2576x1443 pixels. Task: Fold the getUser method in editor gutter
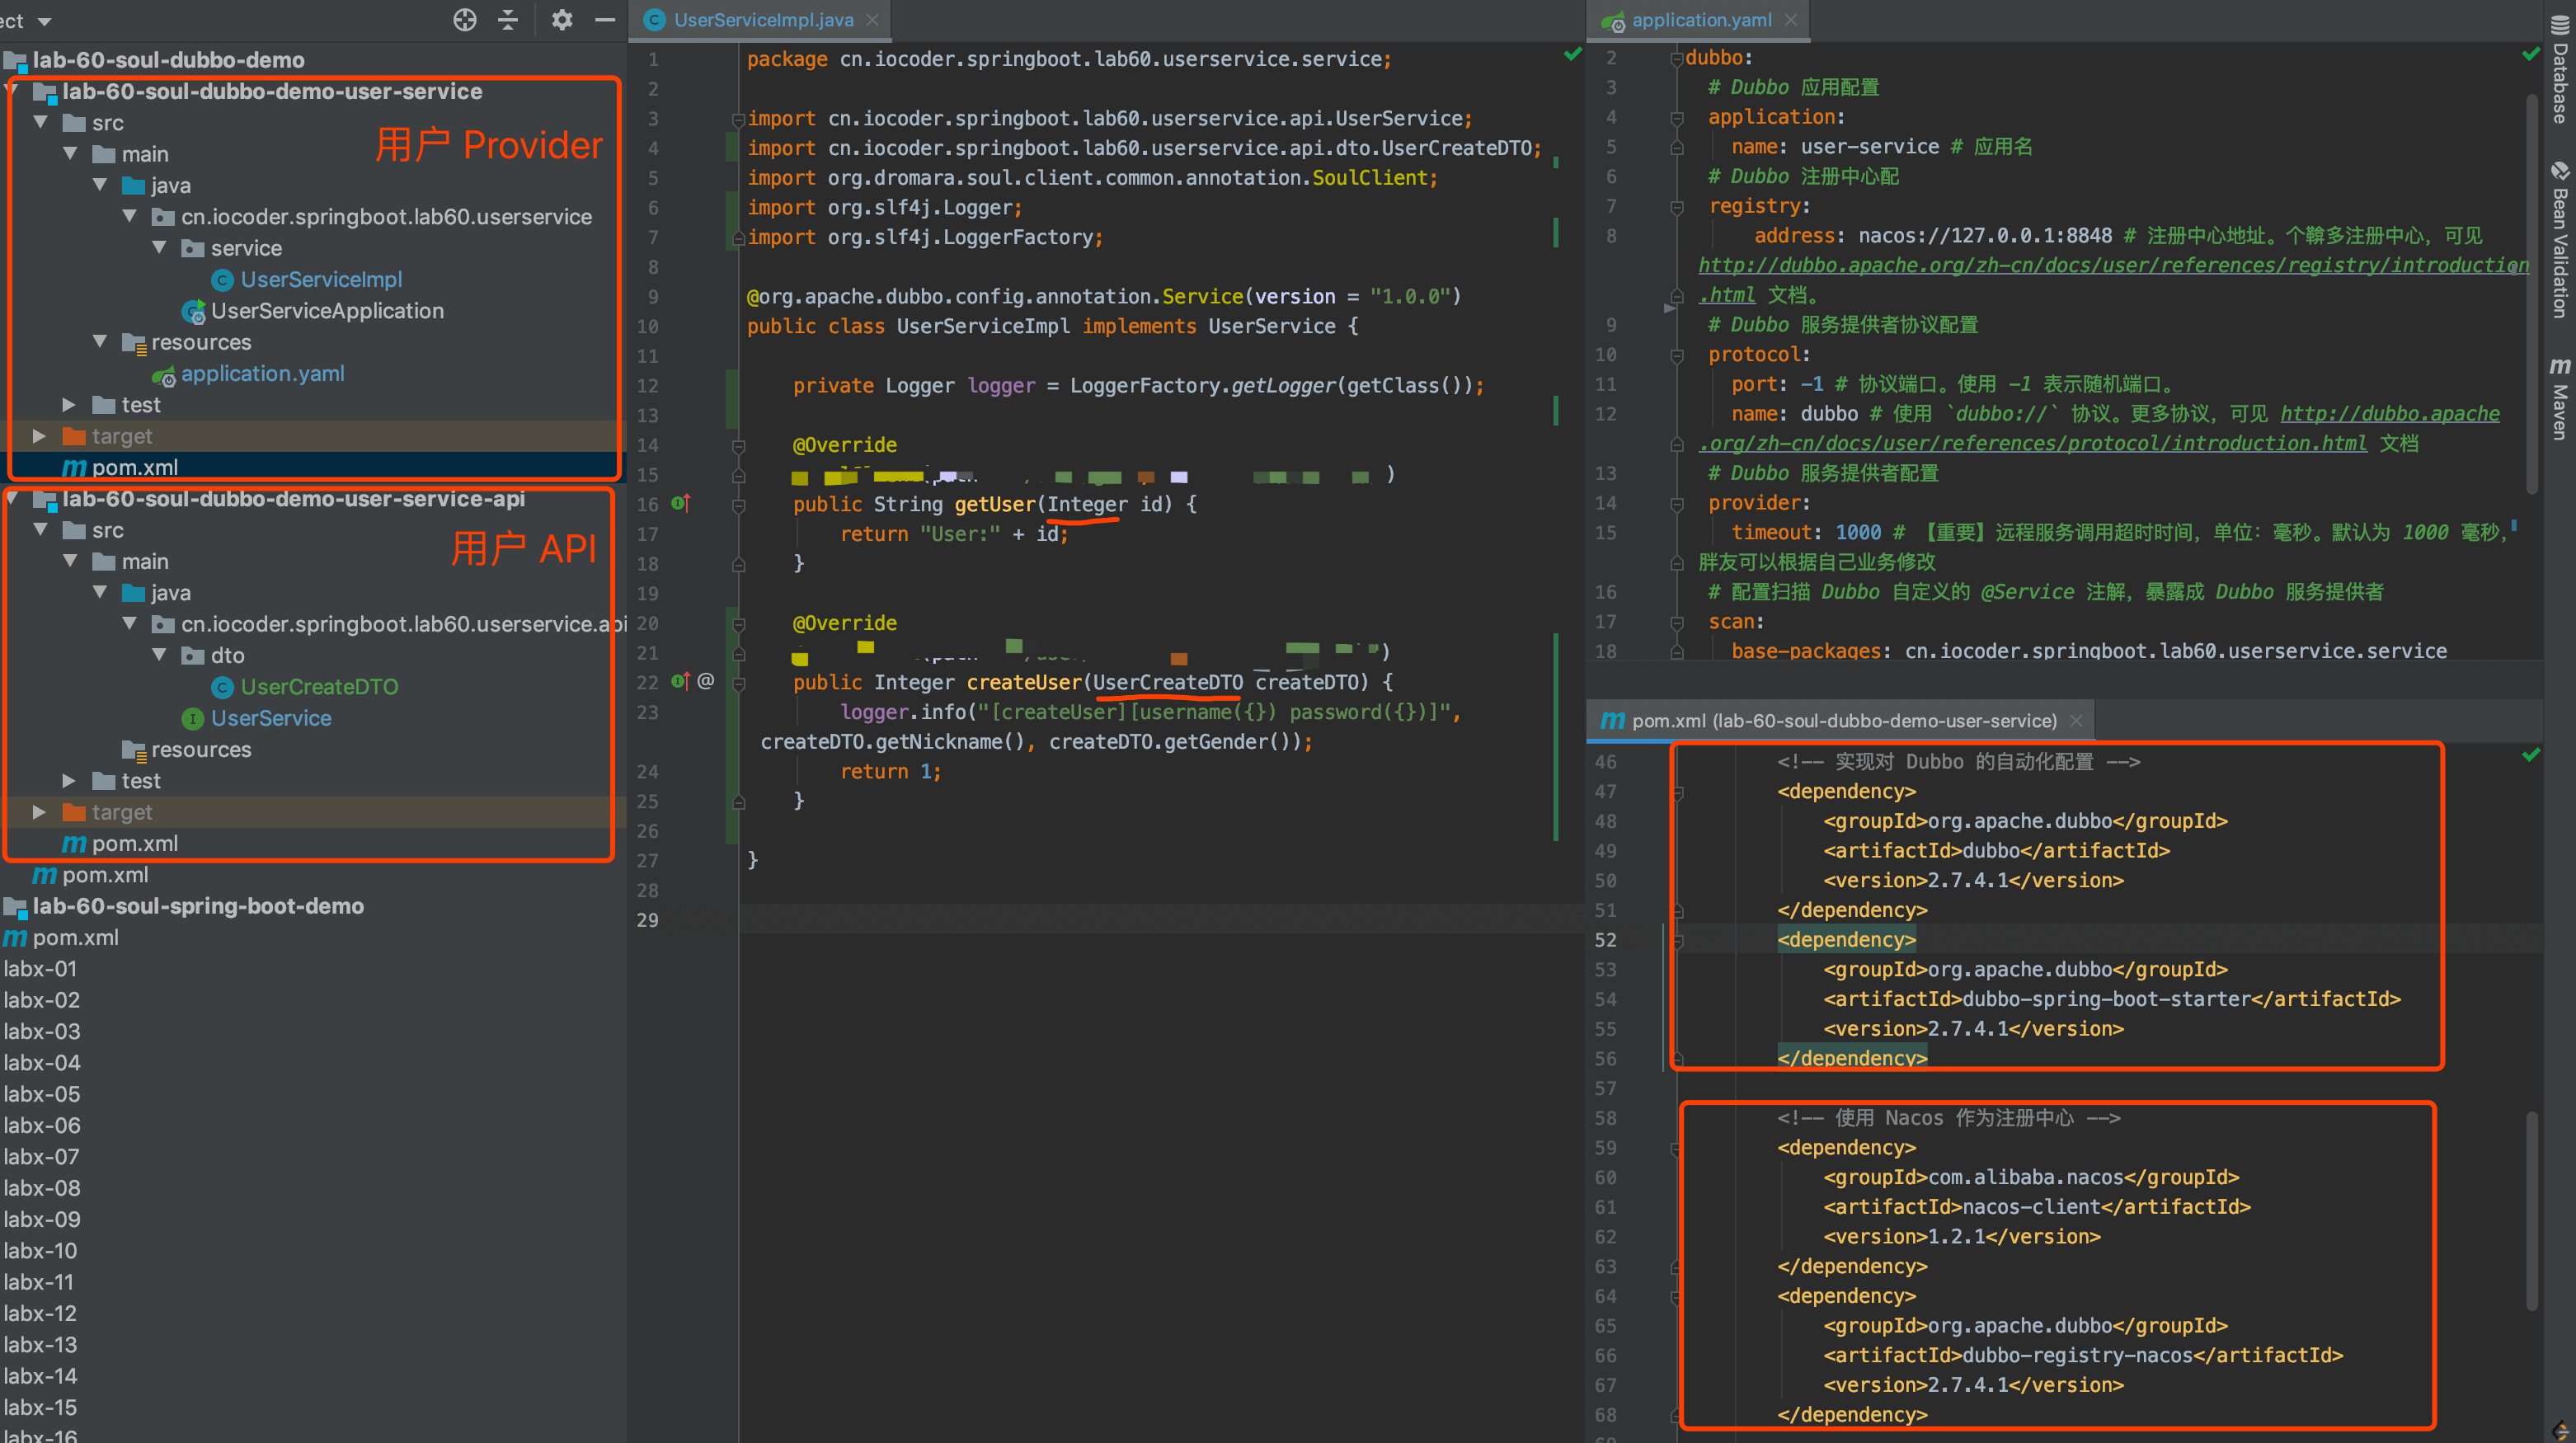(x=738, y=505)
